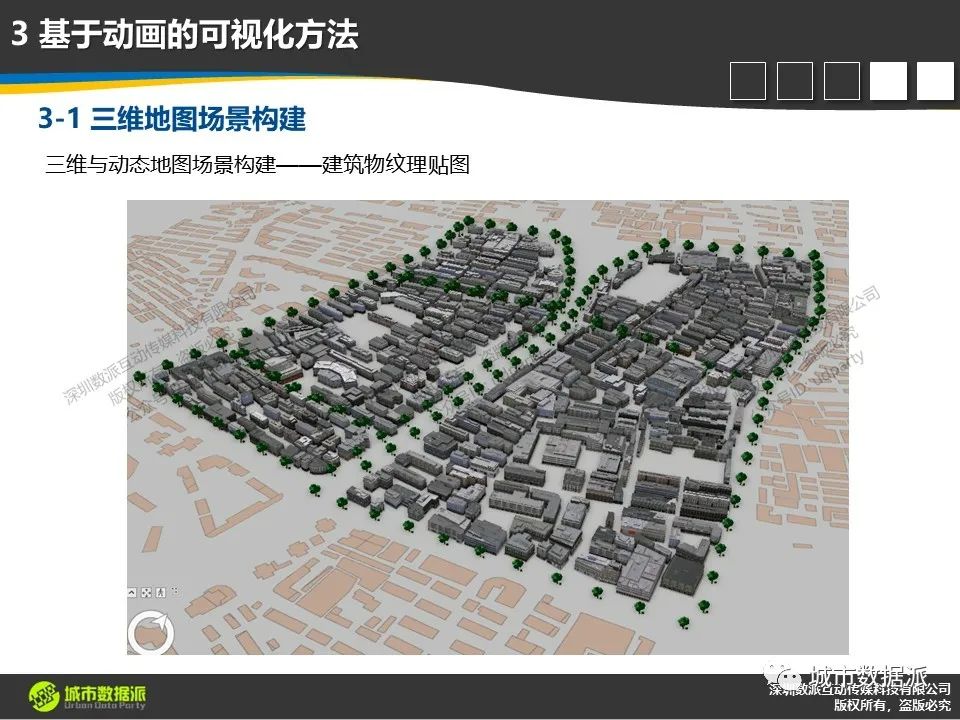Select footer text '深圳数派互动传媒科技有限公司'

[860, 689]
